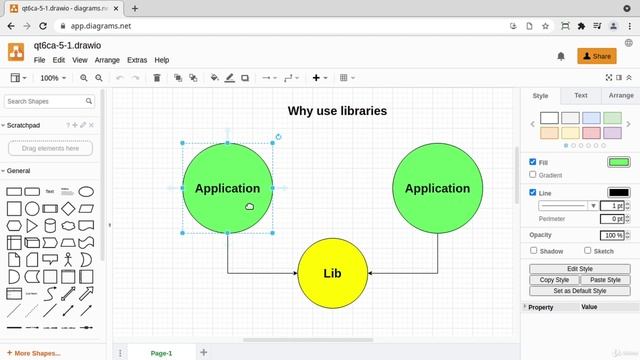Redo the last action
The image size is (640, 360).
coord(135,78)
